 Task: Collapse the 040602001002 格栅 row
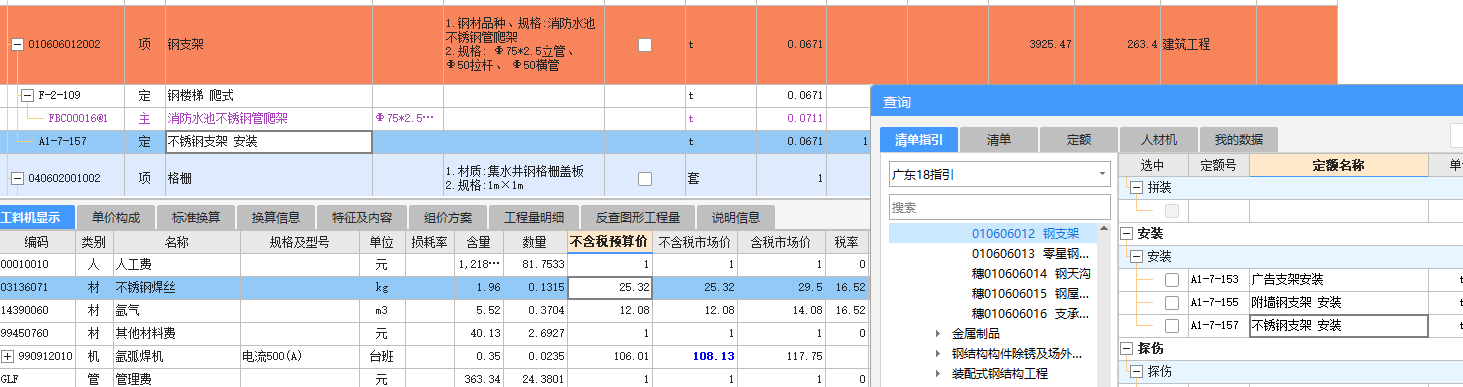pos(18,178)
